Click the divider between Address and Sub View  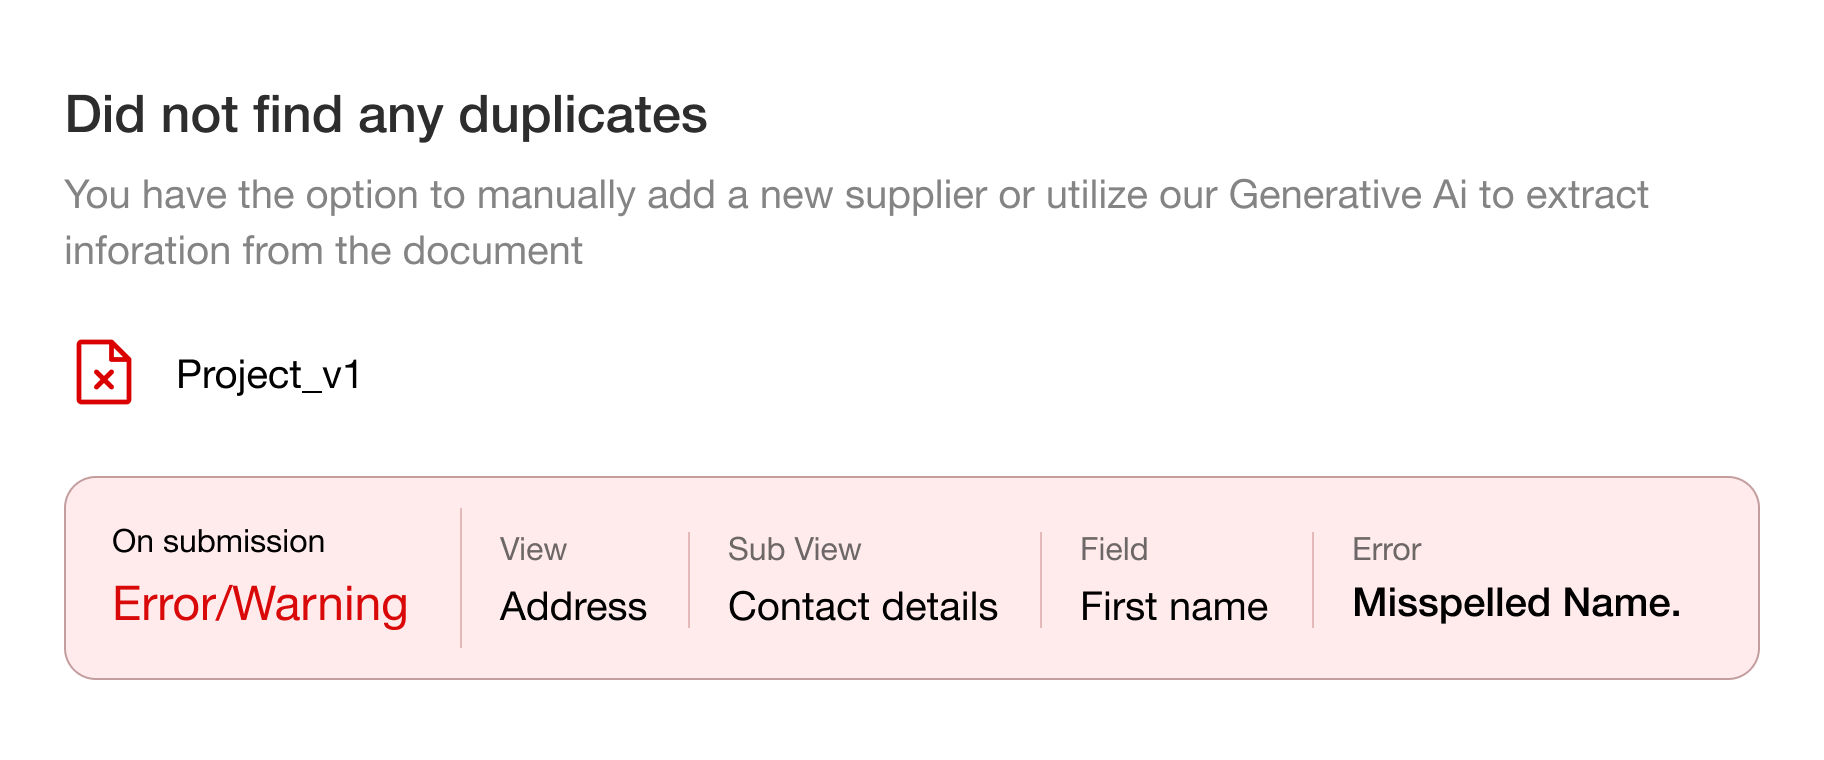[x=689, y=580]
